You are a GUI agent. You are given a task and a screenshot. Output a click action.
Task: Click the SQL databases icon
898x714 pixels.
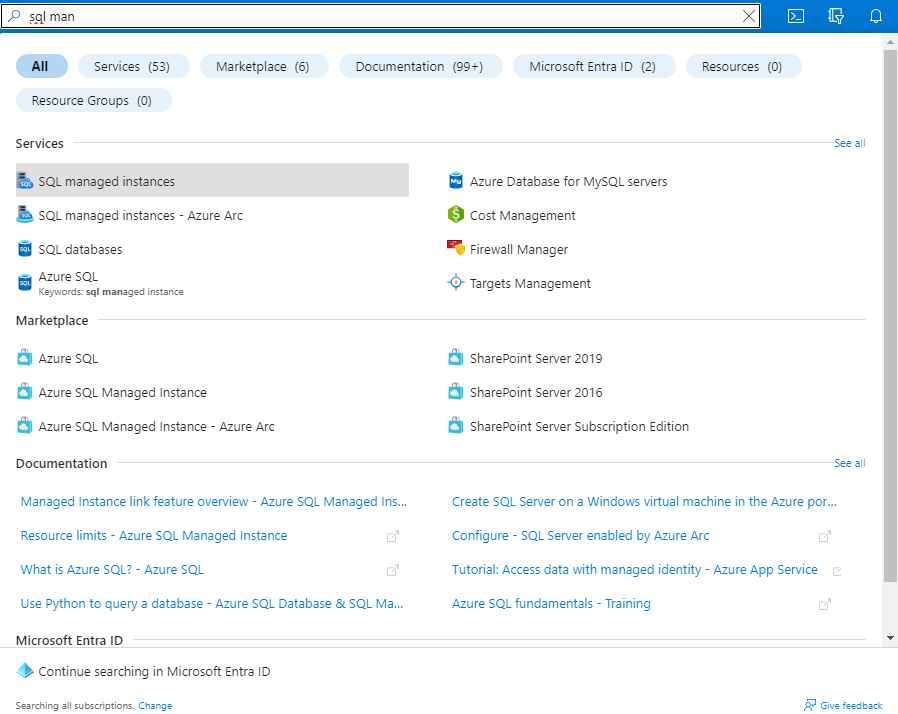(25, 249)
